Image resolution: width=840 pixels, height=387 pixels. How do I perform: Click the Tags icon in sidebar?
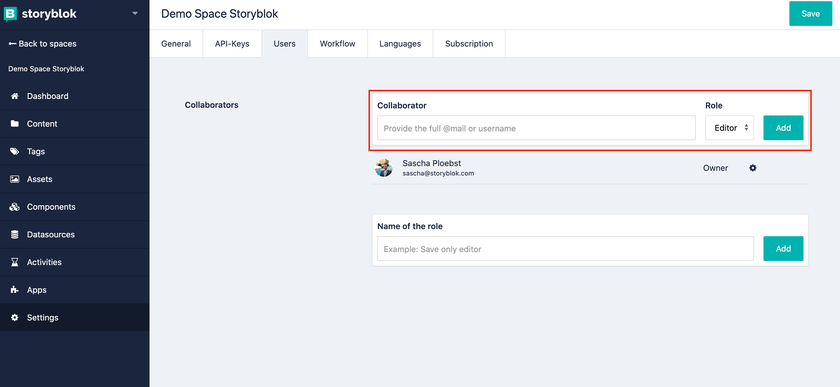click(x=14, y=152)
